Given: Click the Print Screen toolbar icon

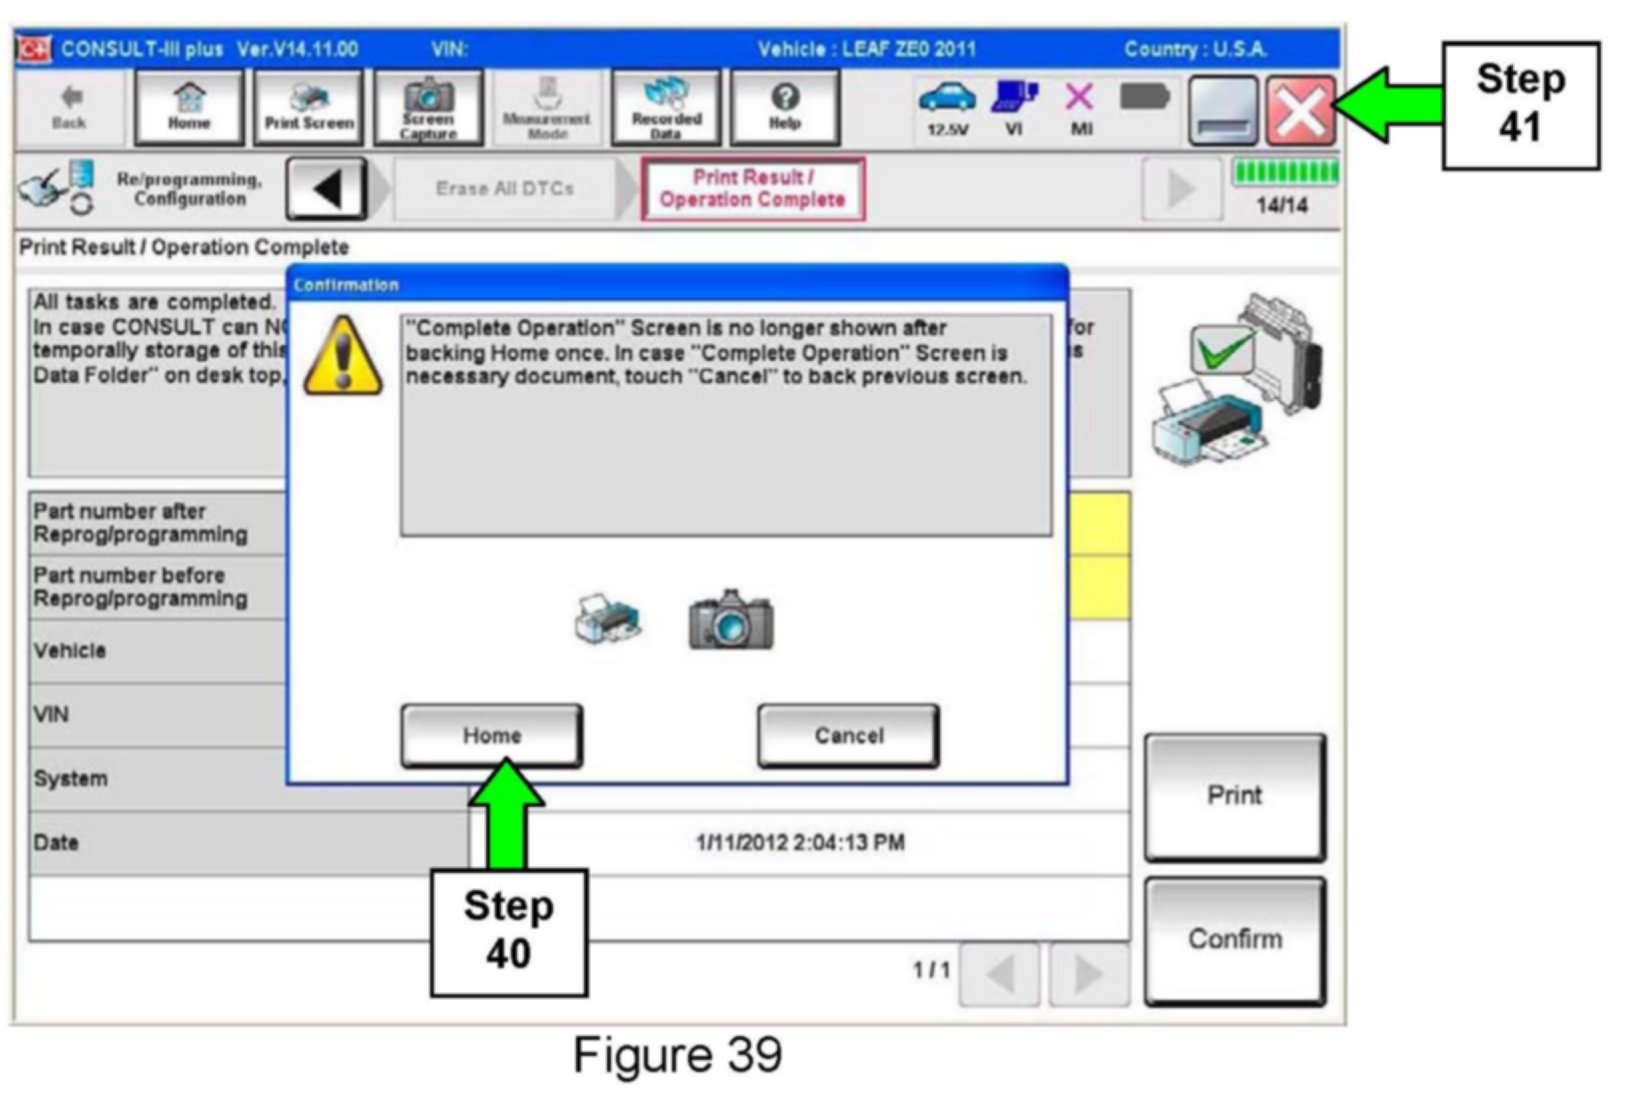Looking at the screenshot, I should pos(308,107).
